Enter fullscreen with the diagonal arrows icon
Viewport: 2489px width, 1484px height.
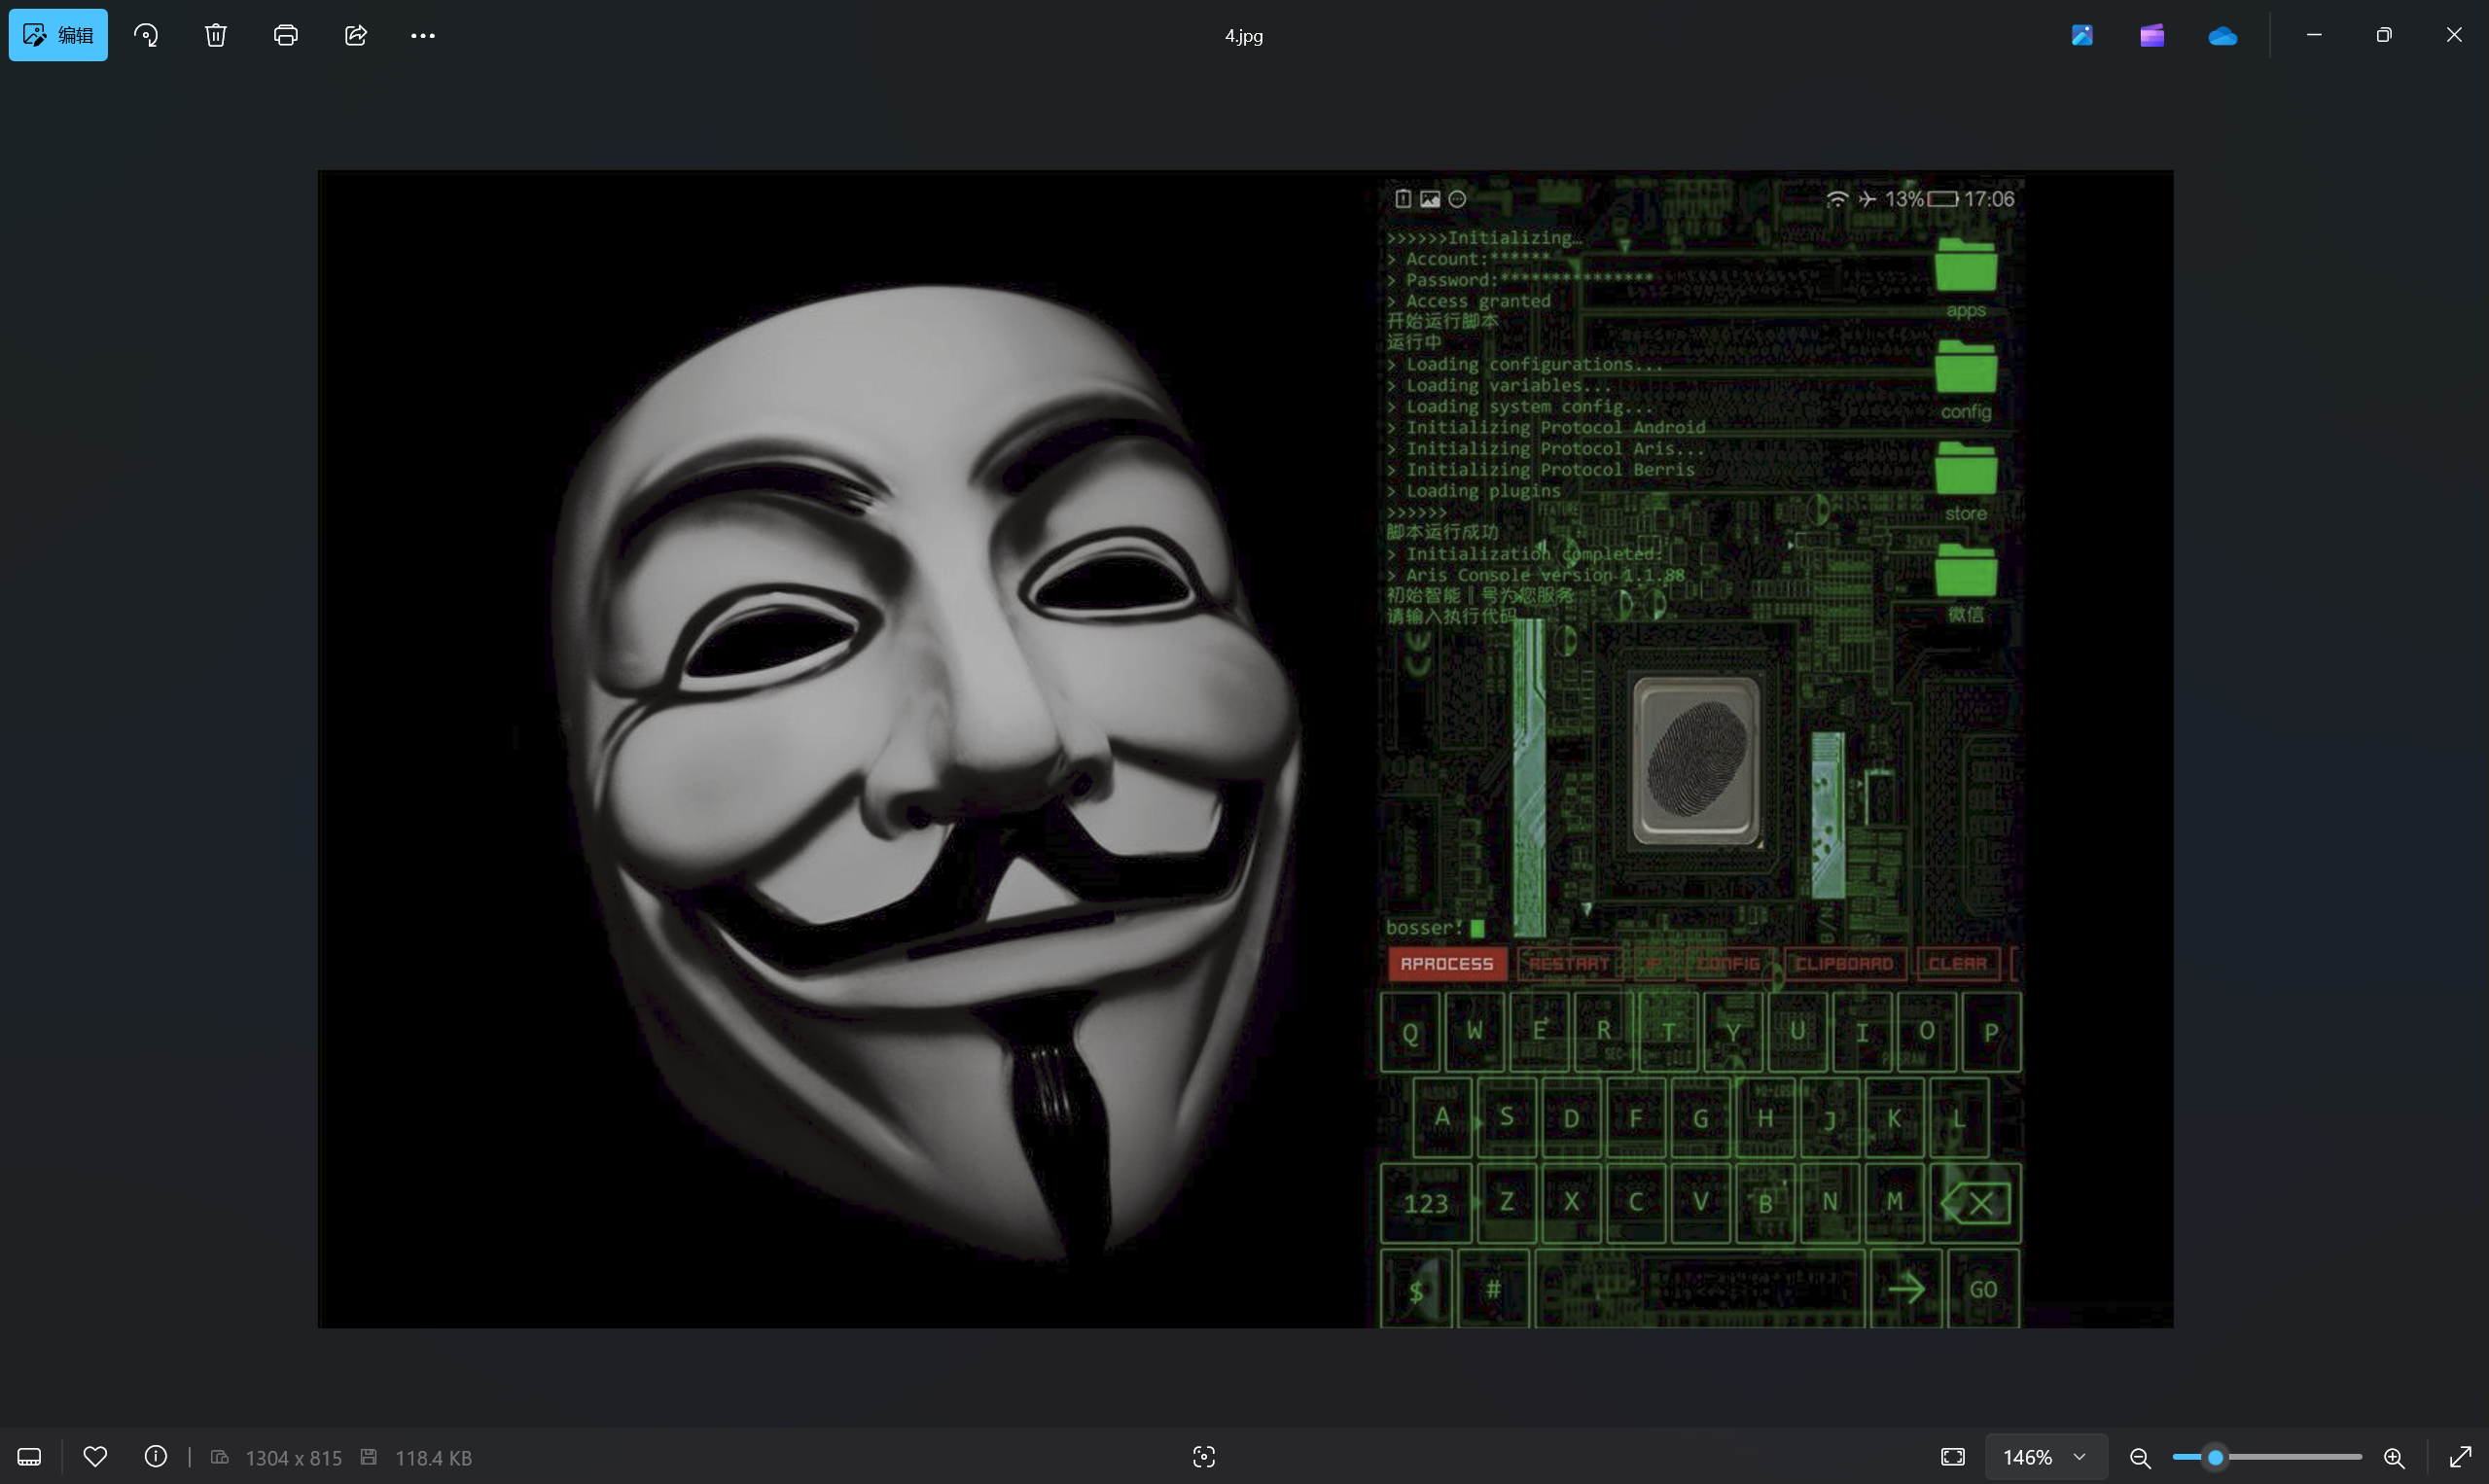coord(2461,1457)
